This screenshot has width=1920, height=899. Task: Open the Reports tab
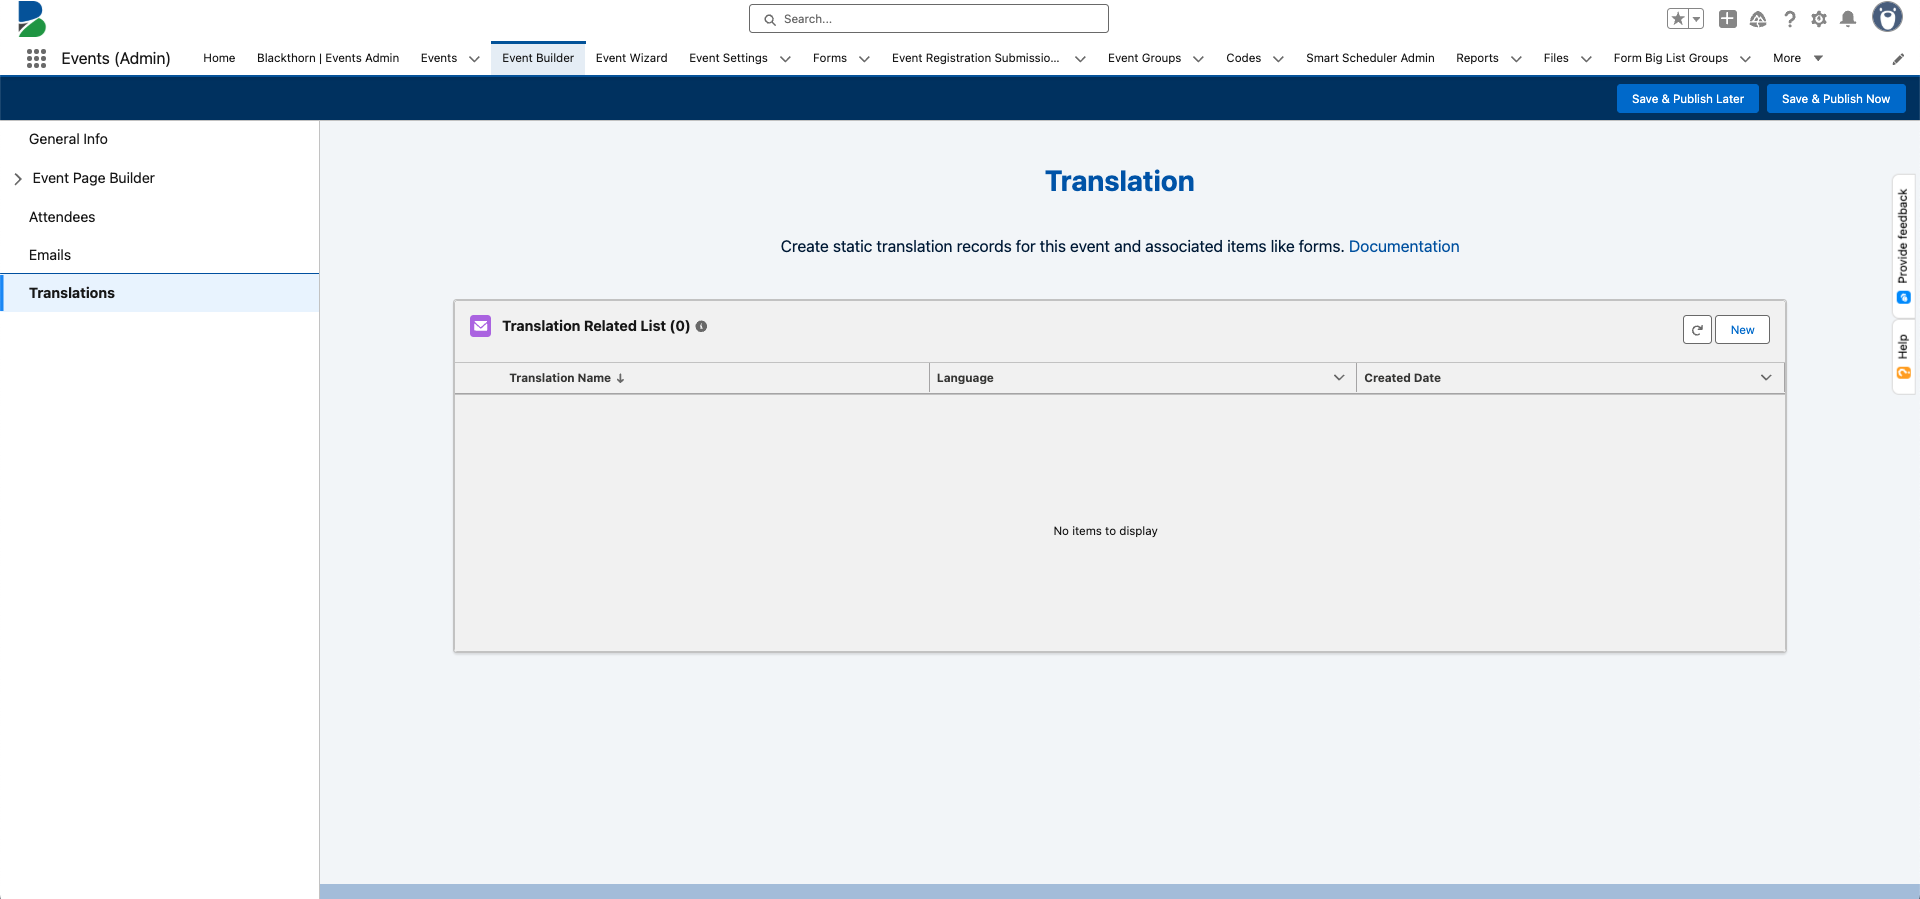click(1477, 58)
